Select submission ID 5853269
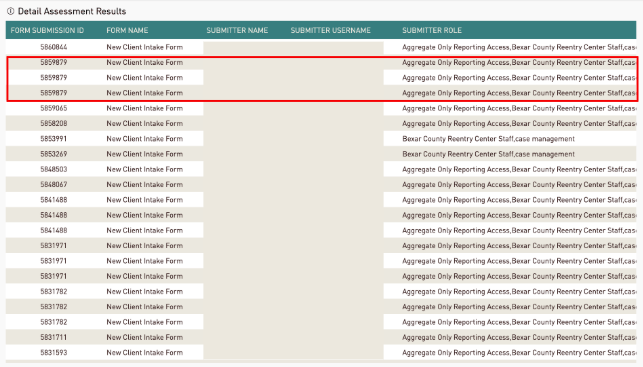The height and width of the screenshot is (367, 643). 54,154
